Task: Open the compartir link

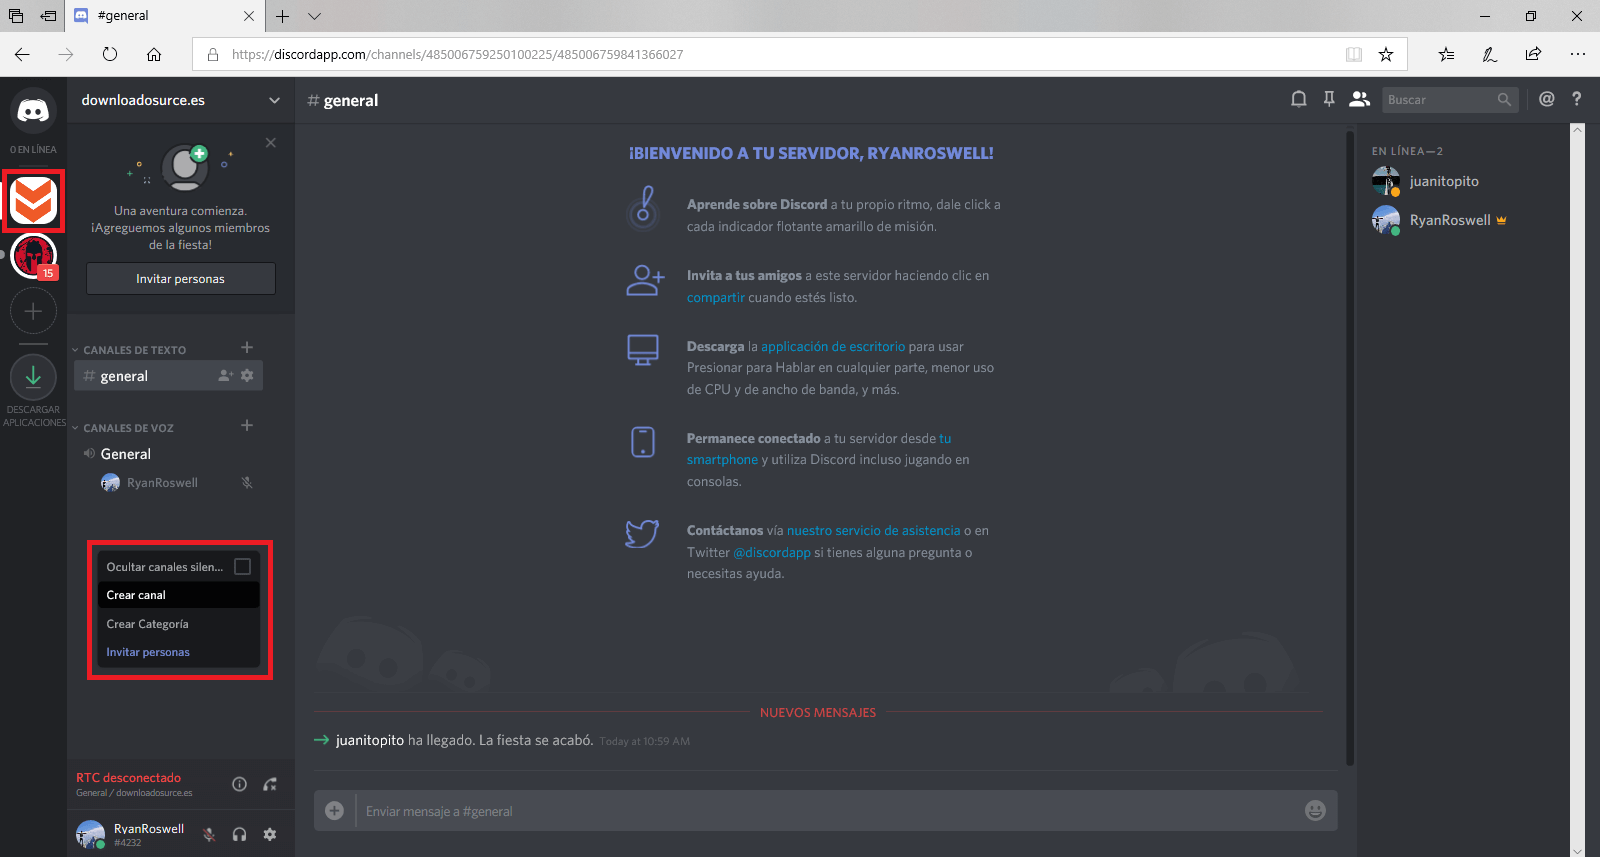Action: click(x=715, y=298)
